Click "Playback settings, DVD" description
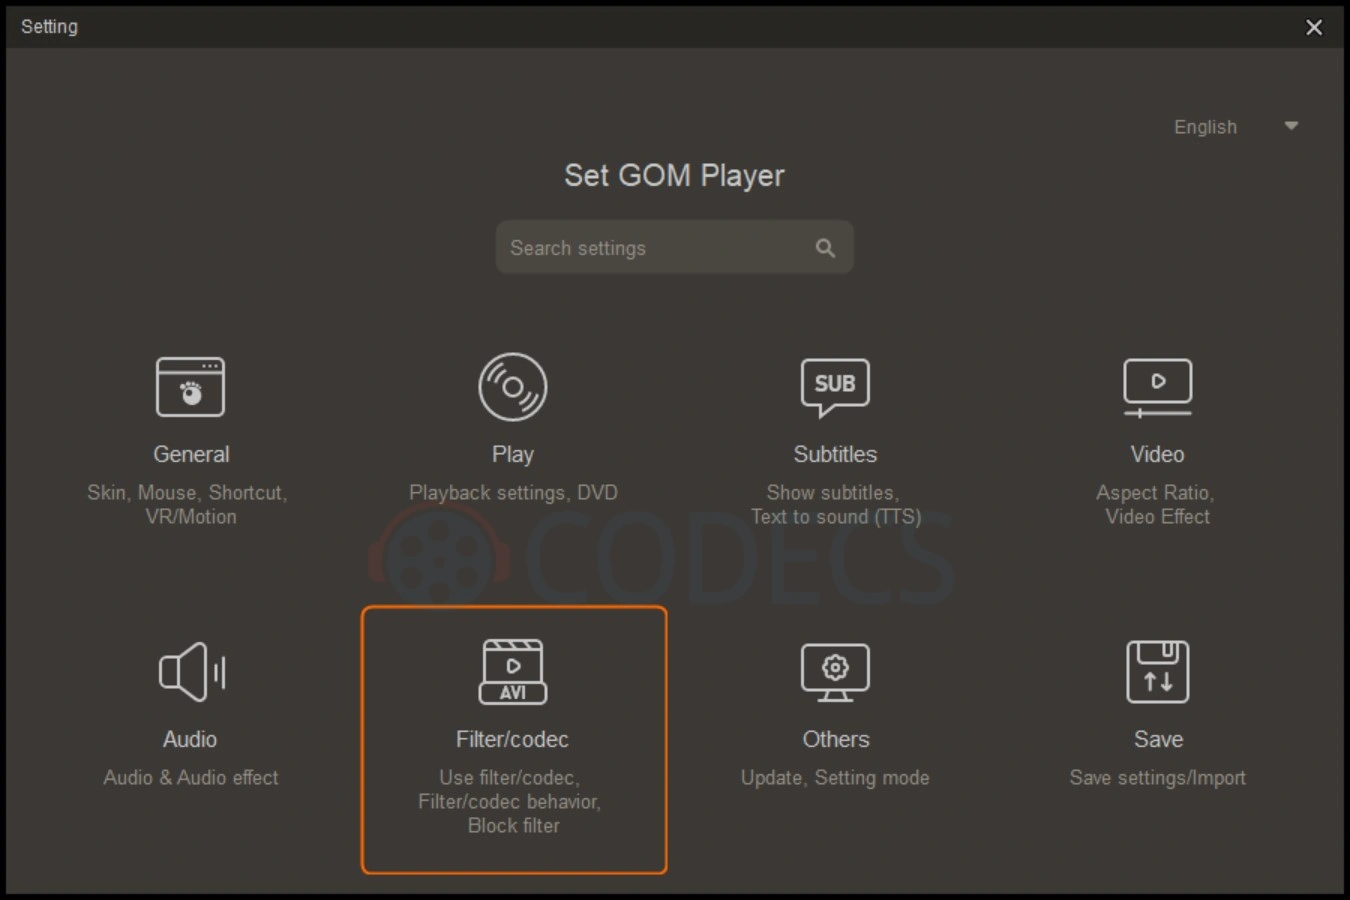The width and height of the screenshot is (1350, 900). (x=513, y=492)
